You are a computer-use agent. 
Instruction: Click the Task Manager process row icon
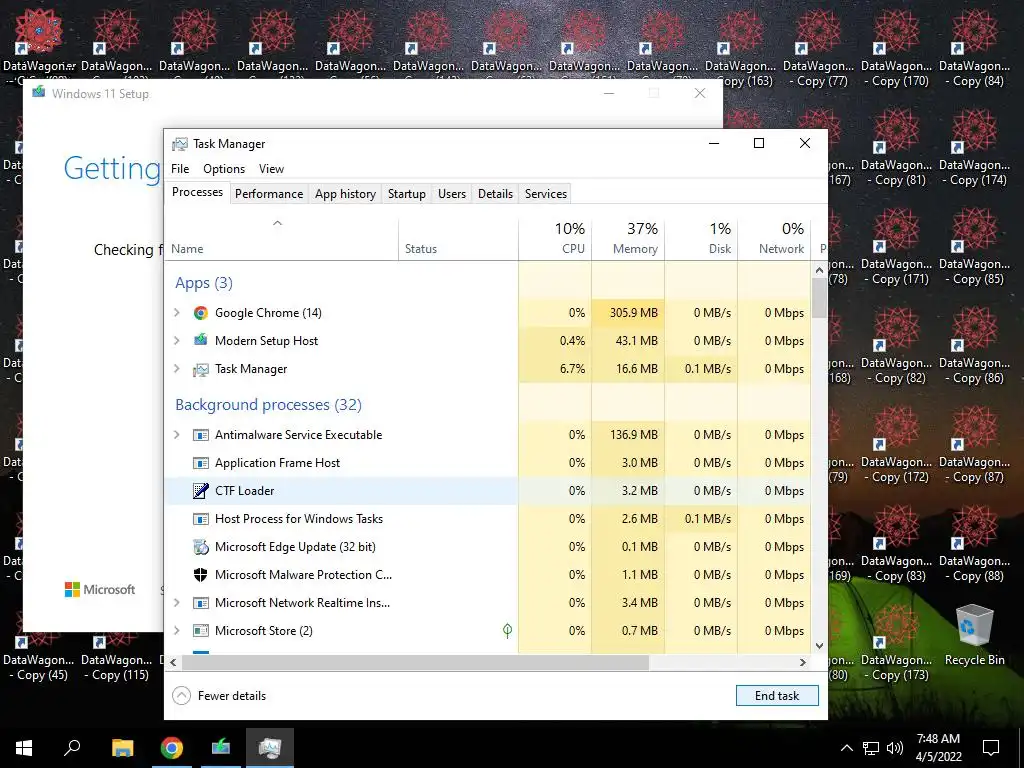[x=200, y=369]
